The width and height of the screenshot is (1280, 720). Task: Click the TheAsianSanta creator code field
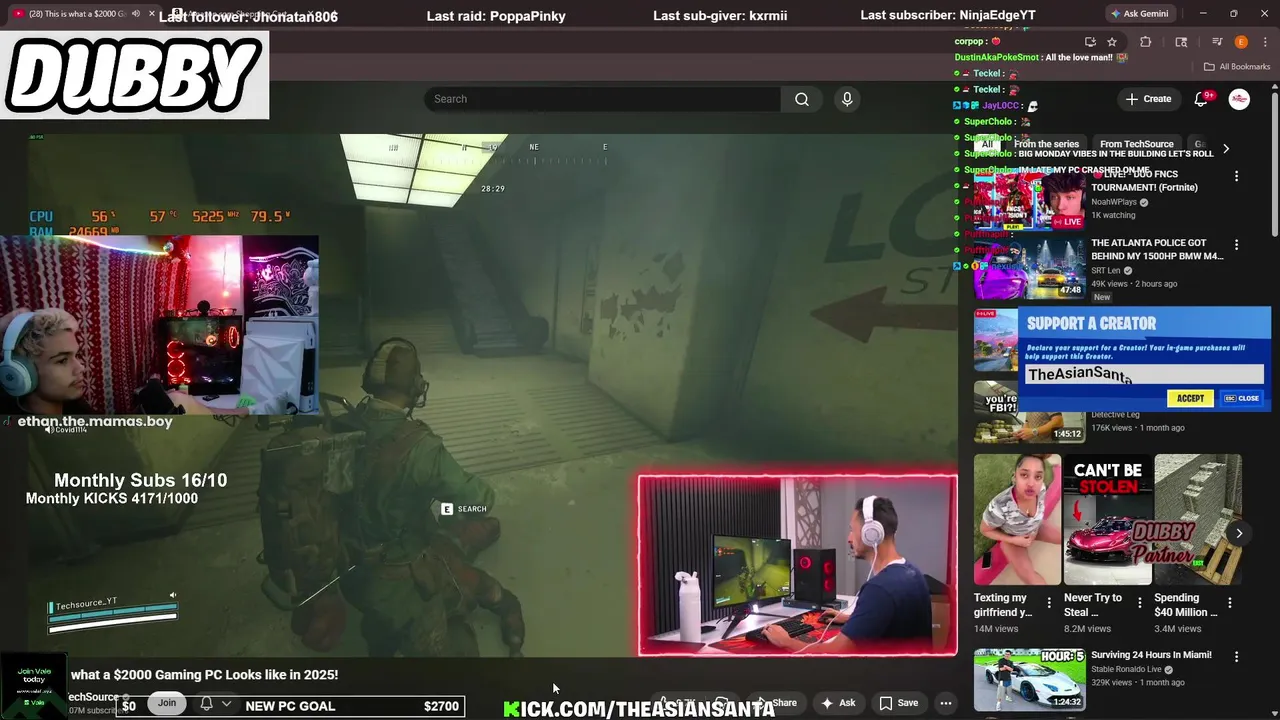pyautogui.click(x=1144, y=375)
